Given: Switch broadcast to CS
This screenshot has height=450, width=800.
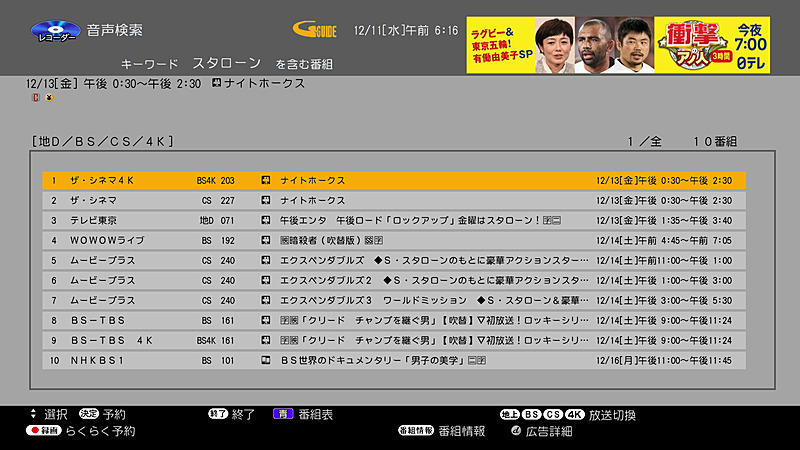Looking at the screenshot, I should (553, 415).
